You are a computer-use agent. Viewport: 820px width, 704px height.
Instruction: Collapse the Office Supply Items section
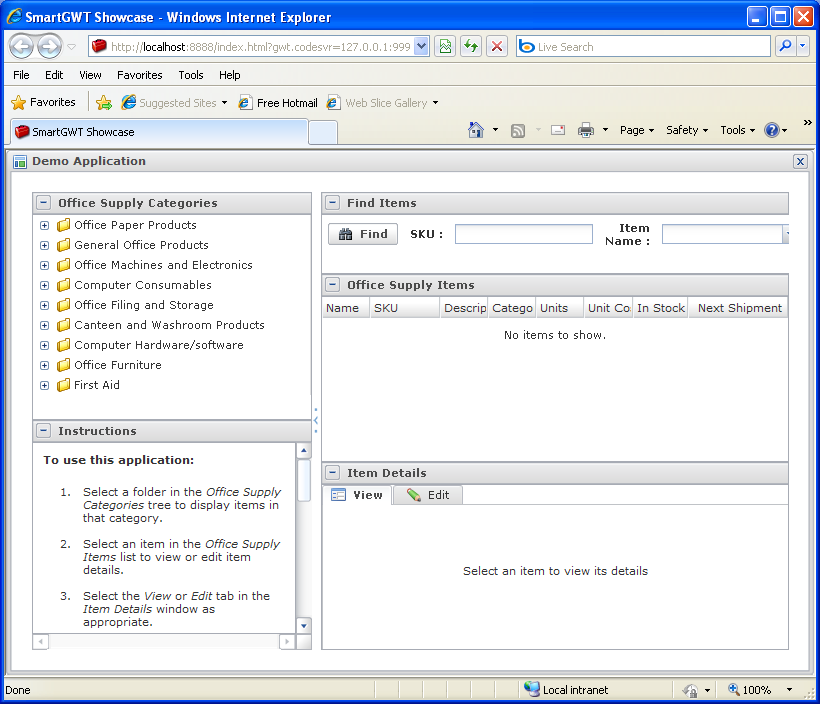coord(333,285)
